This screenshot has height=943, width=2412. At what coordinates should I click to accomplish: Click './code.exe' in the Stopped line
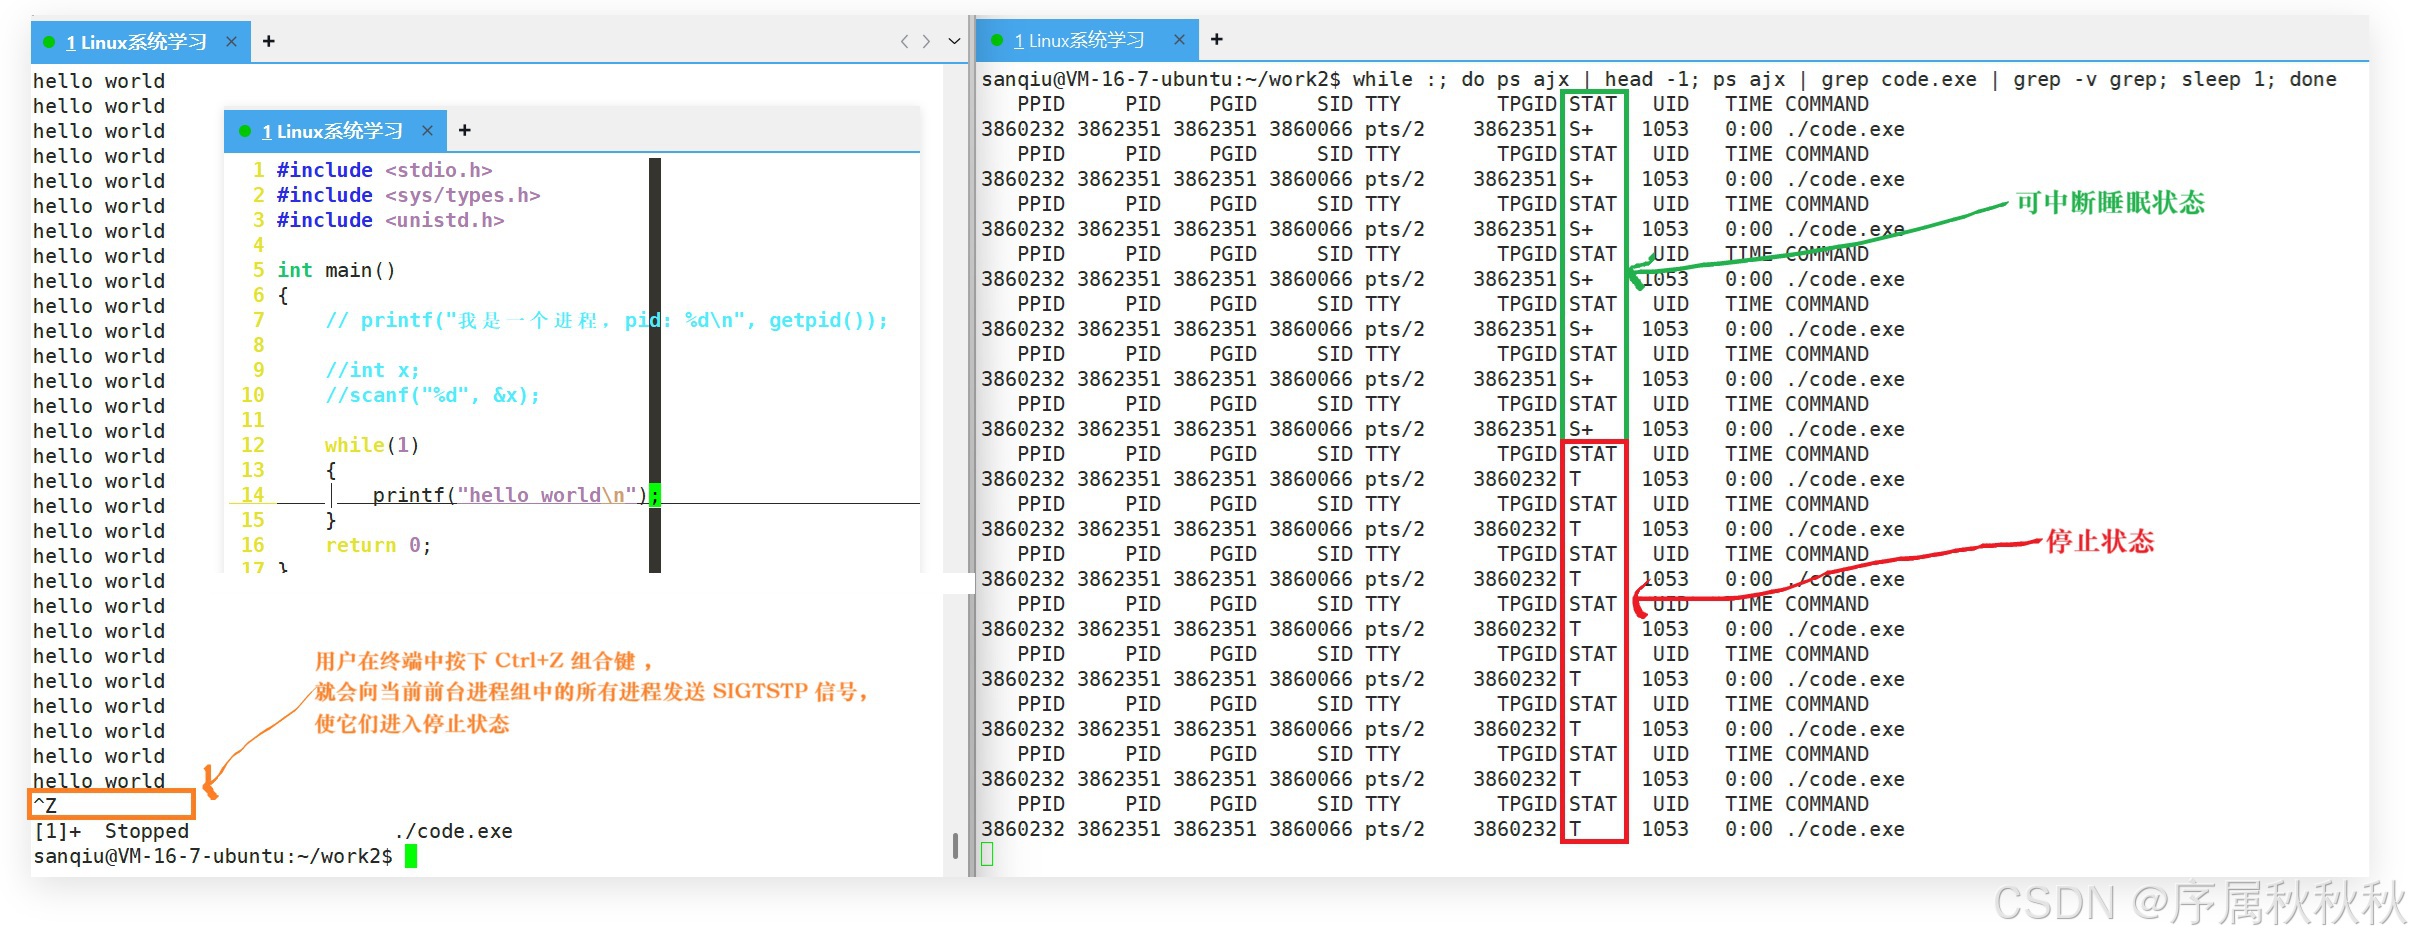[x=453, y=831]
